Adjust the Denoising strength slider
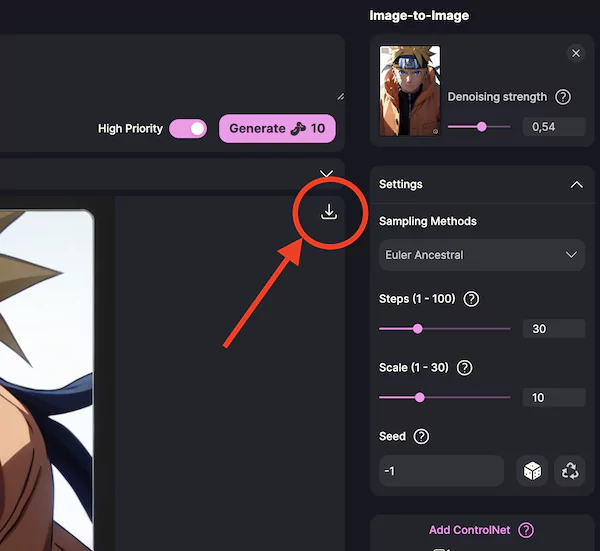The height and width of the screenshot is (551, 600). (x=481, y=127)
